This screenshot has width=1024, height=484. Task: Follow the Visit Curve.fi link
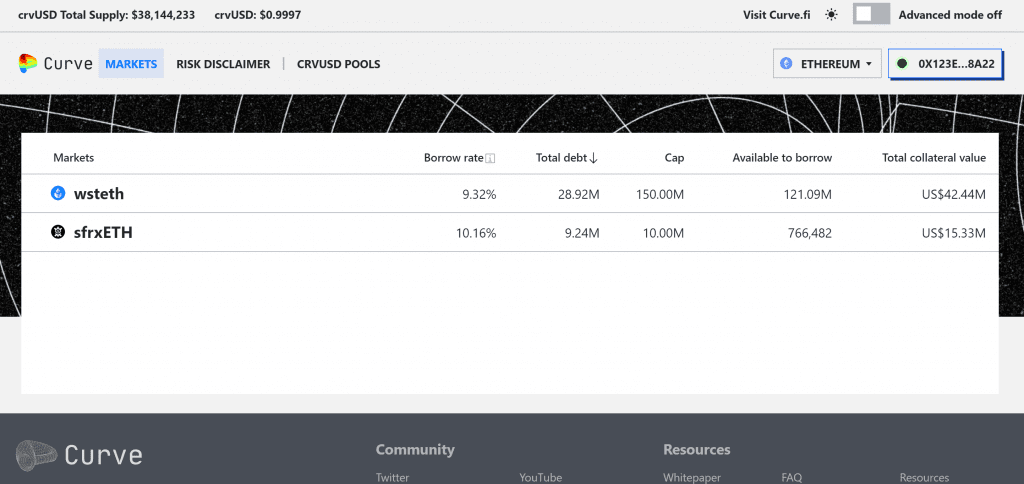click(x=776, y=15)
